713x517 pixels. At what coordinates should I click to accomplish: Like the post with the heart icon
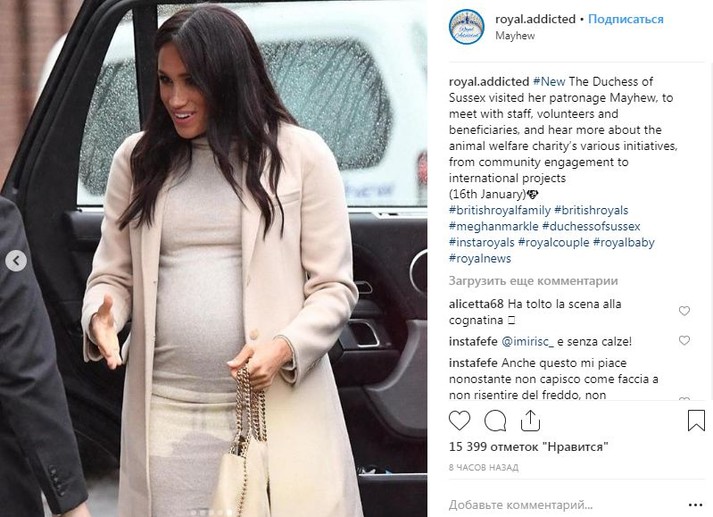click(459, 421)
